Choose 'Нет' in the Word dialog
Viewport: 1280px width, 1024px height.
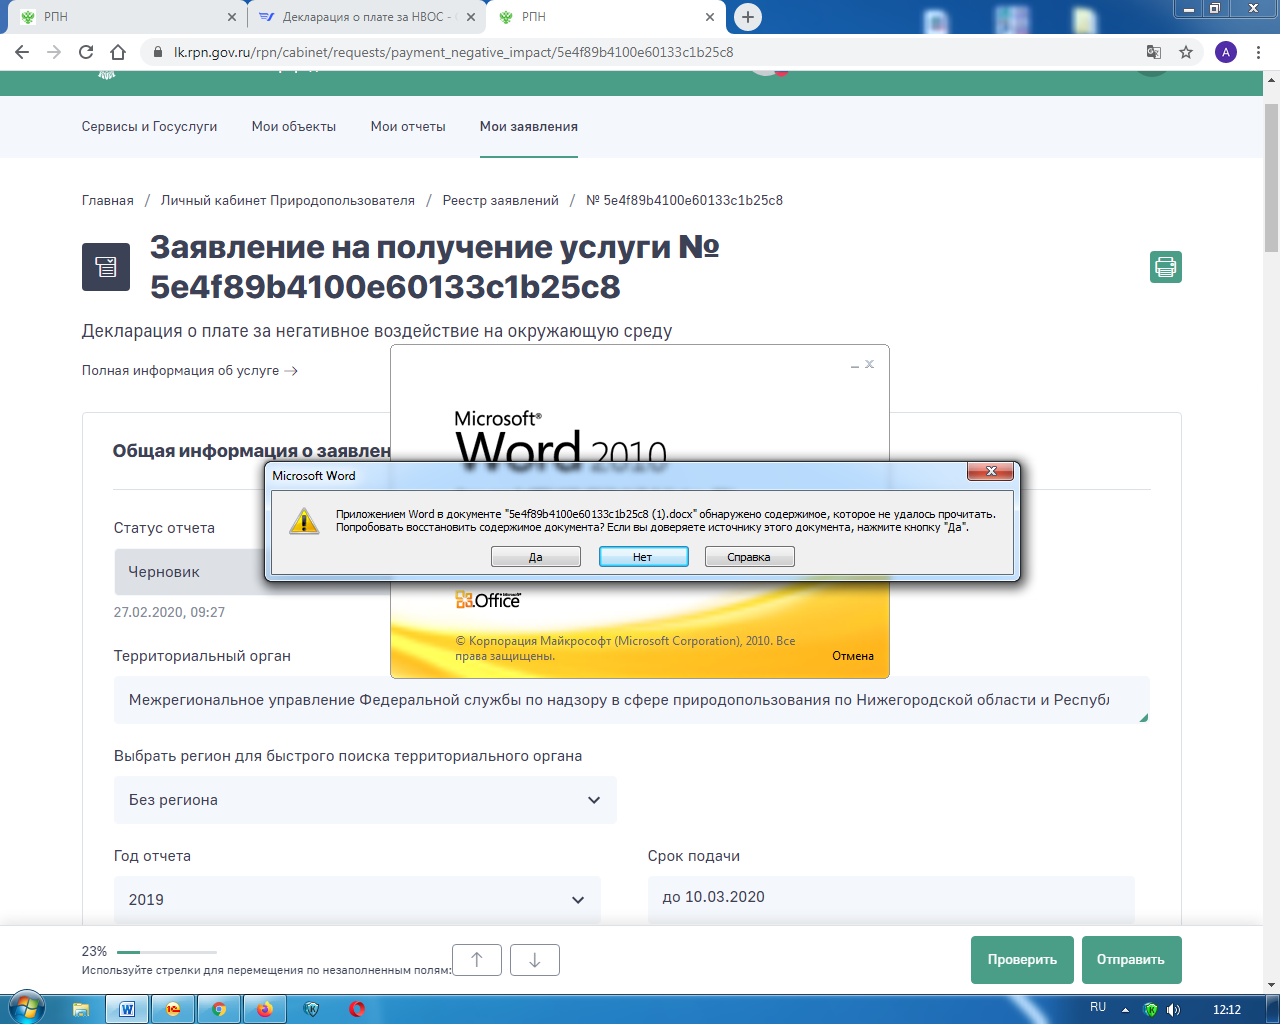pos(643,557)
